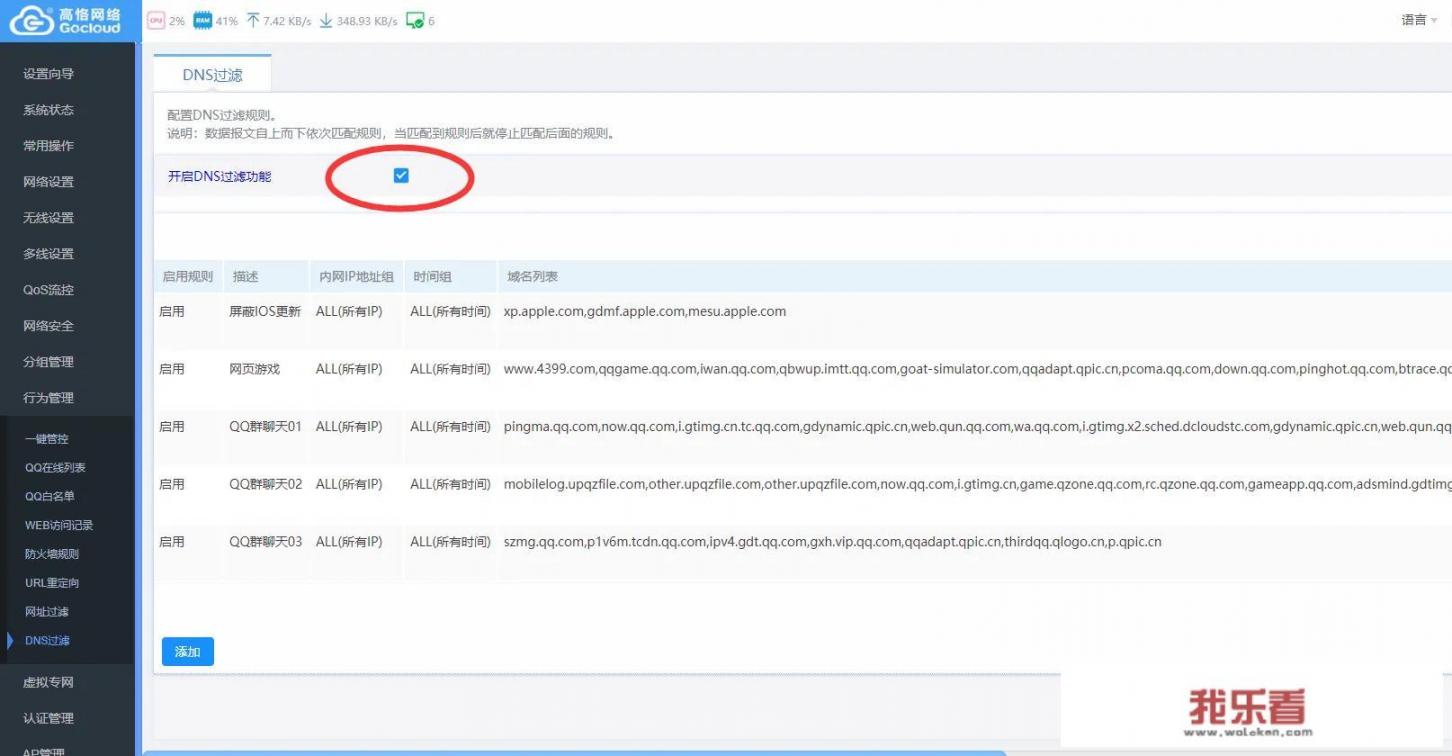Click 启用 status in 屏蔽IOS更新 row
This screenshot has height=756, width=1452.
(172, 312)
